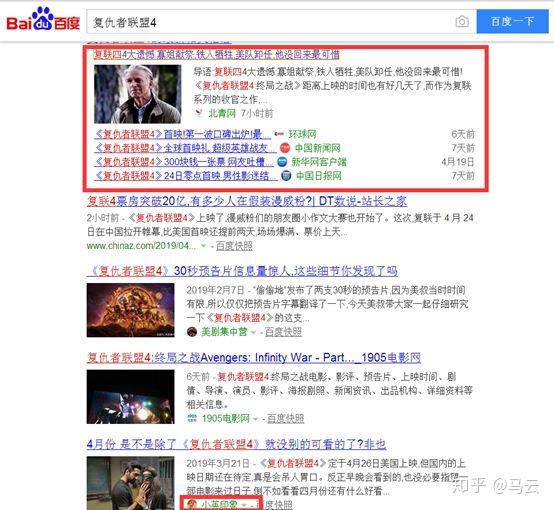Open 4月份 是不是除了 result title

(x=236, y=444)
